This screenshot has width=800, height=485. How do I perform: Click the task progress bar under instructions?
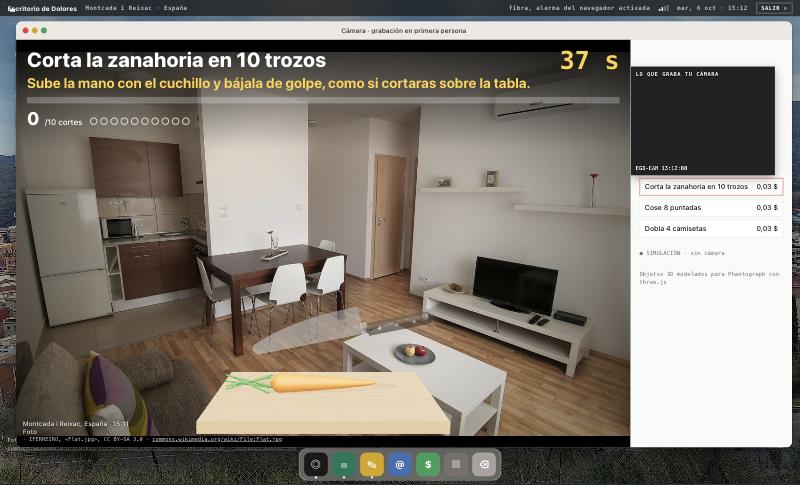(x=323, y=100)
